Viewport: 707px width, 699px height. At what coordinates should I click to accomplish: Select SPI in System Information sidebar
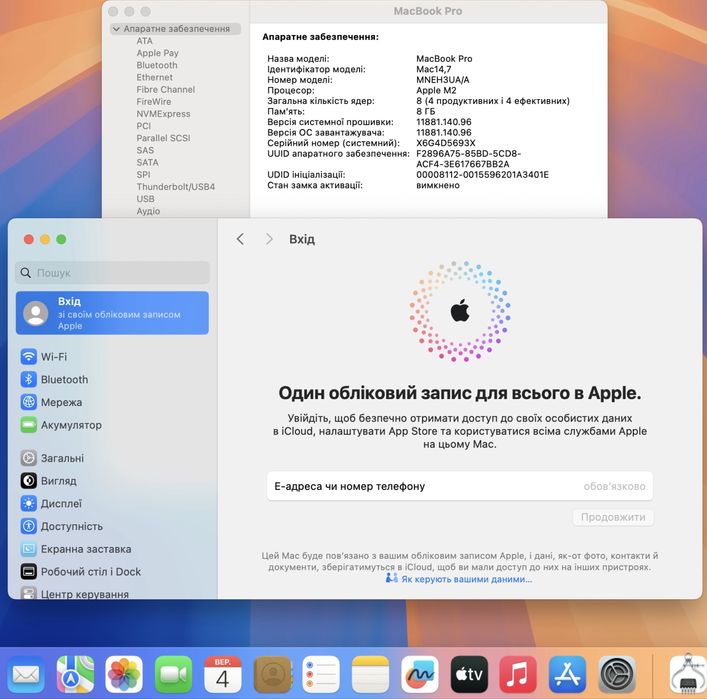point(143,175)
